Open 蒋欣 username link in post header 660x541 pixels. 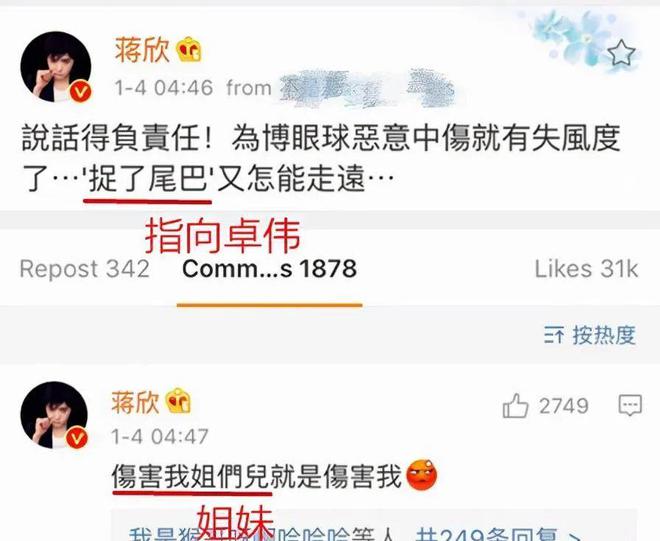click(x=142, y=50)
